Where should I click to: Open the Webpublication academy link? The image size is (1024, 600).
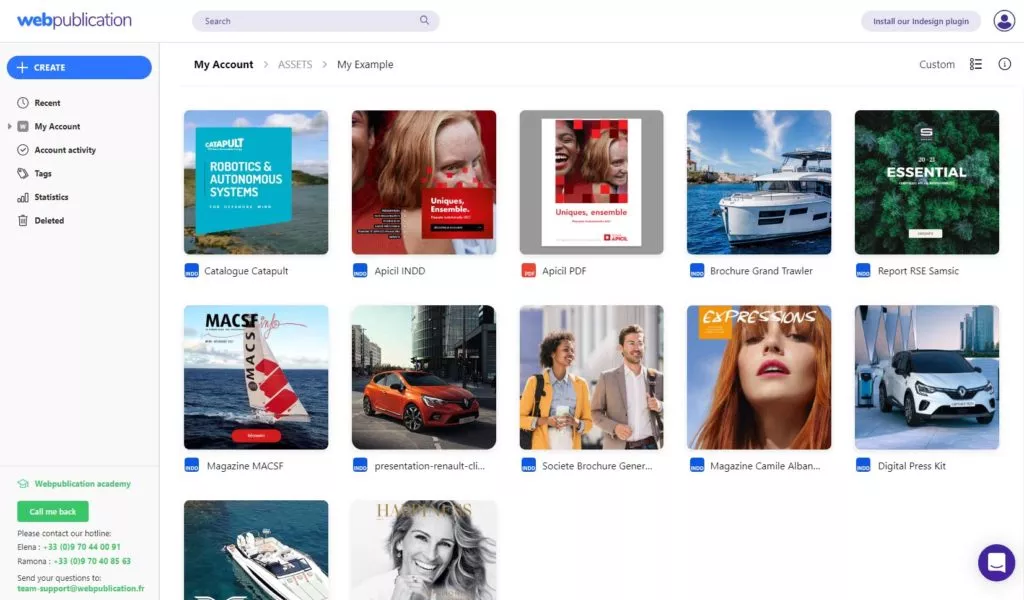[82, 484]
